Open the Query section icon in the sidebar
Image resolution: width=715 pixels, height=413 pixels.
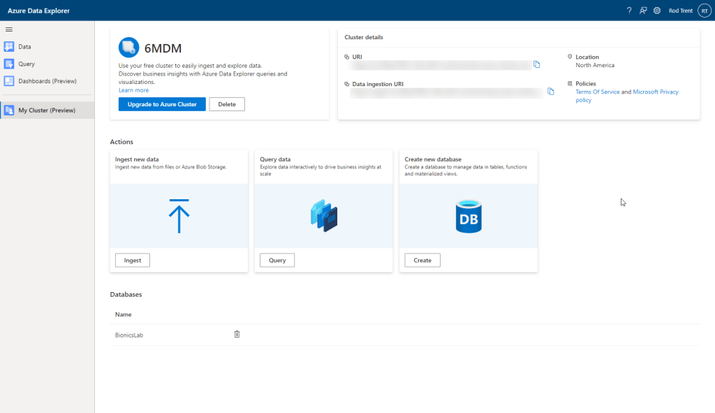9,64
